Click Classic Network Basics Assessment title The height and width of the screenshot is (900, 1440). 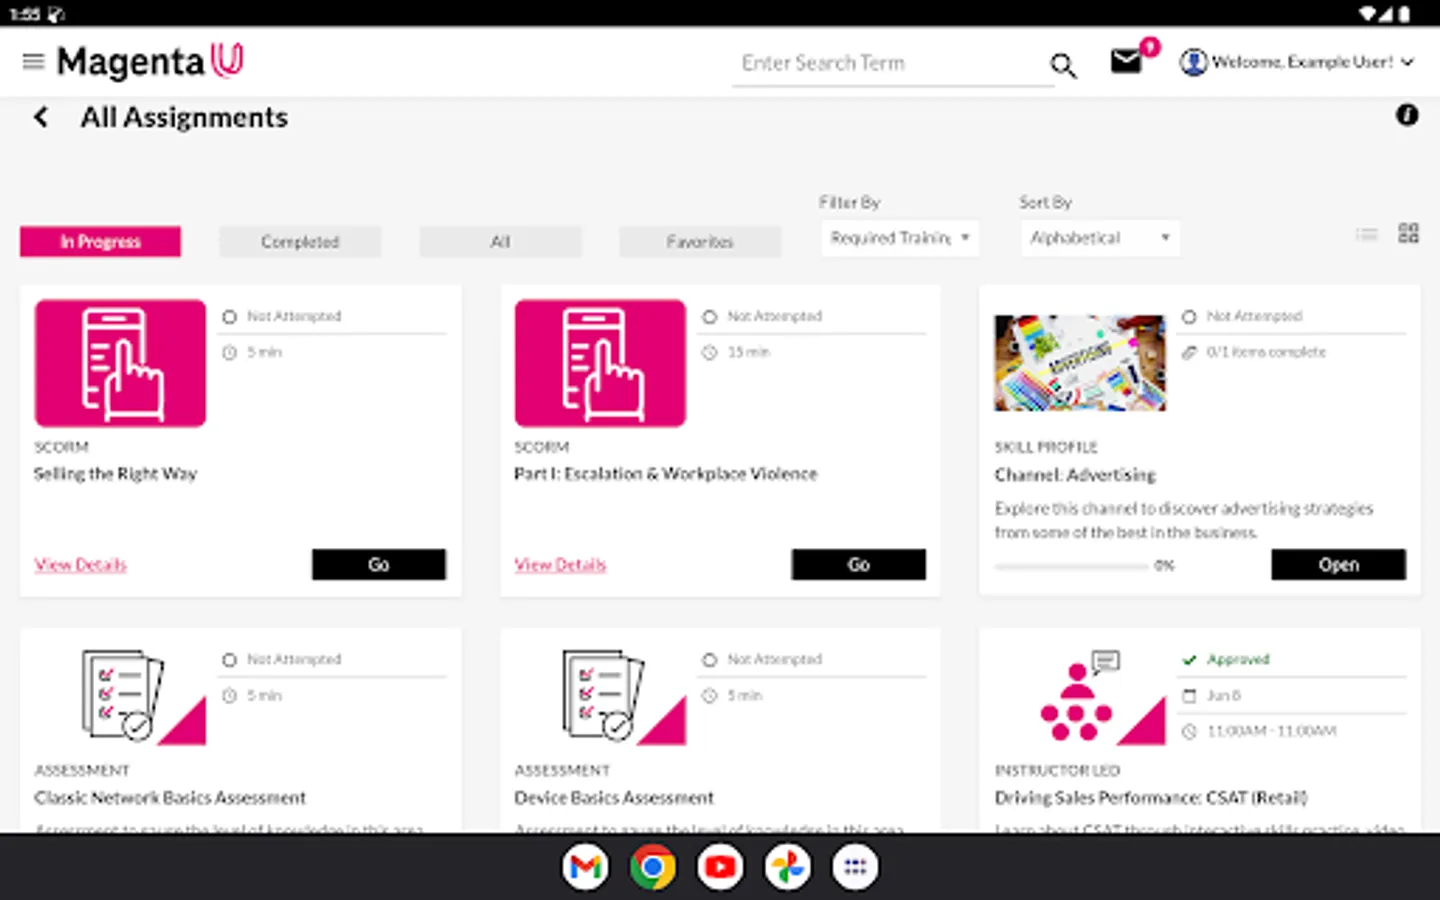170,798
